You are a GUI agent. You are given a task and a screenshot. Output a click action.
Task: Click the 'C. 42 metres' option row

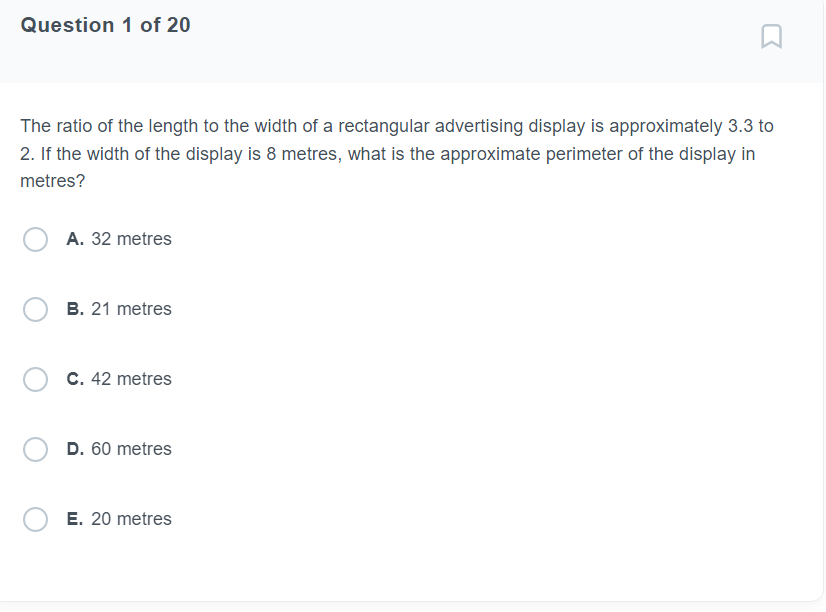click(119, 379)
